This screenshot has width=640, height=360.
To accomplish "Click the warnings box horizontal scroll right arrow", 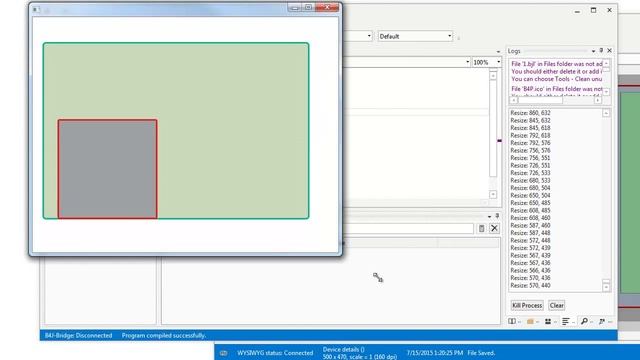I will (x=598, y=100).
